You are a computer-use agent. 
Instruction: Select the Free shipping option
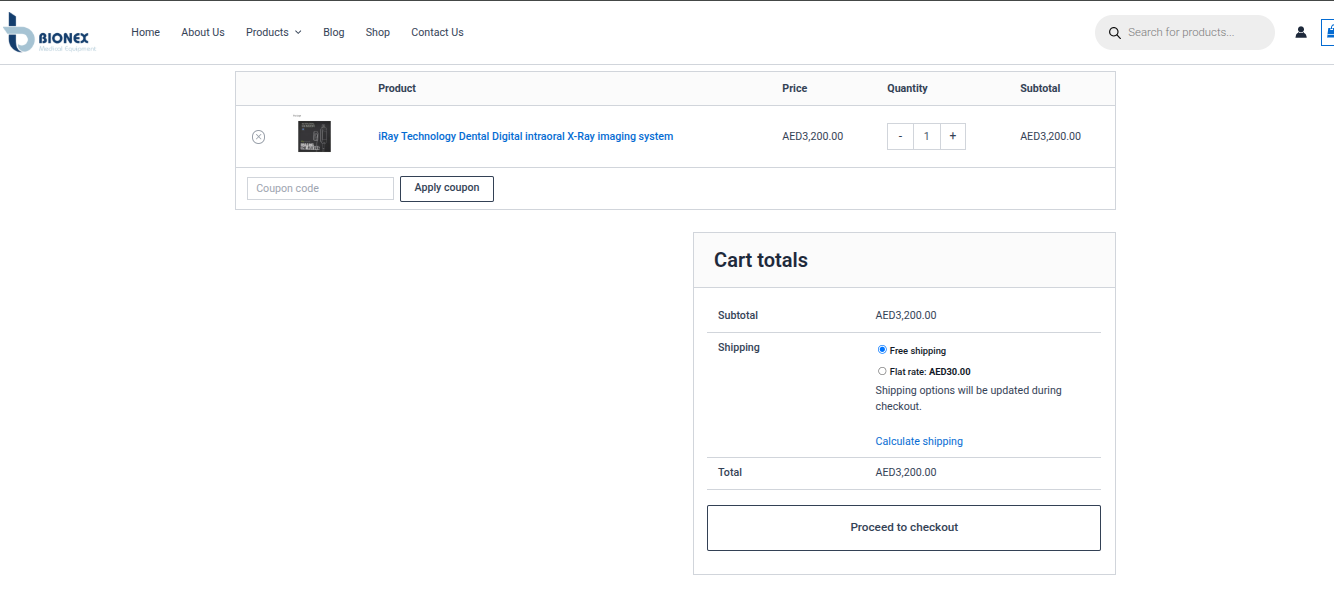pos(882,350)
